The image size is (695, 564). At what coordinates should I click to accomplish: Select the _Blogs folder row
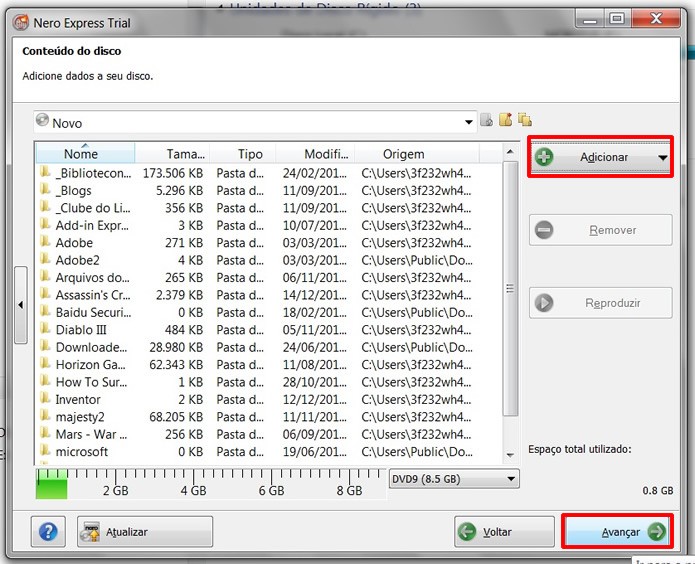[x=269, y=190]
